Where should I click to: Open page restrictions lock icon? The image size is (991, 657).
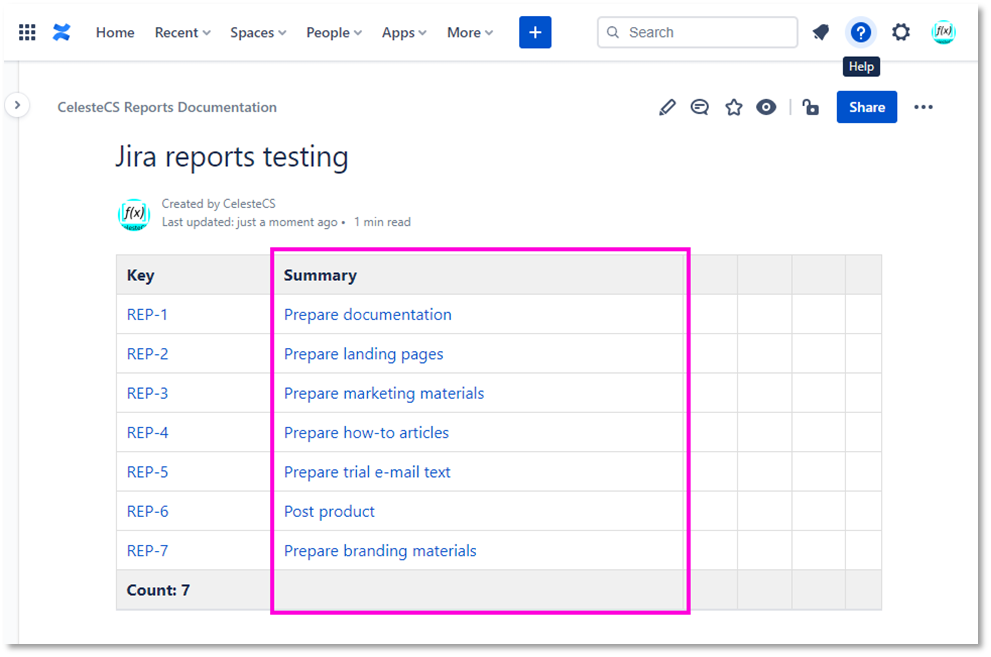(810, 107)
